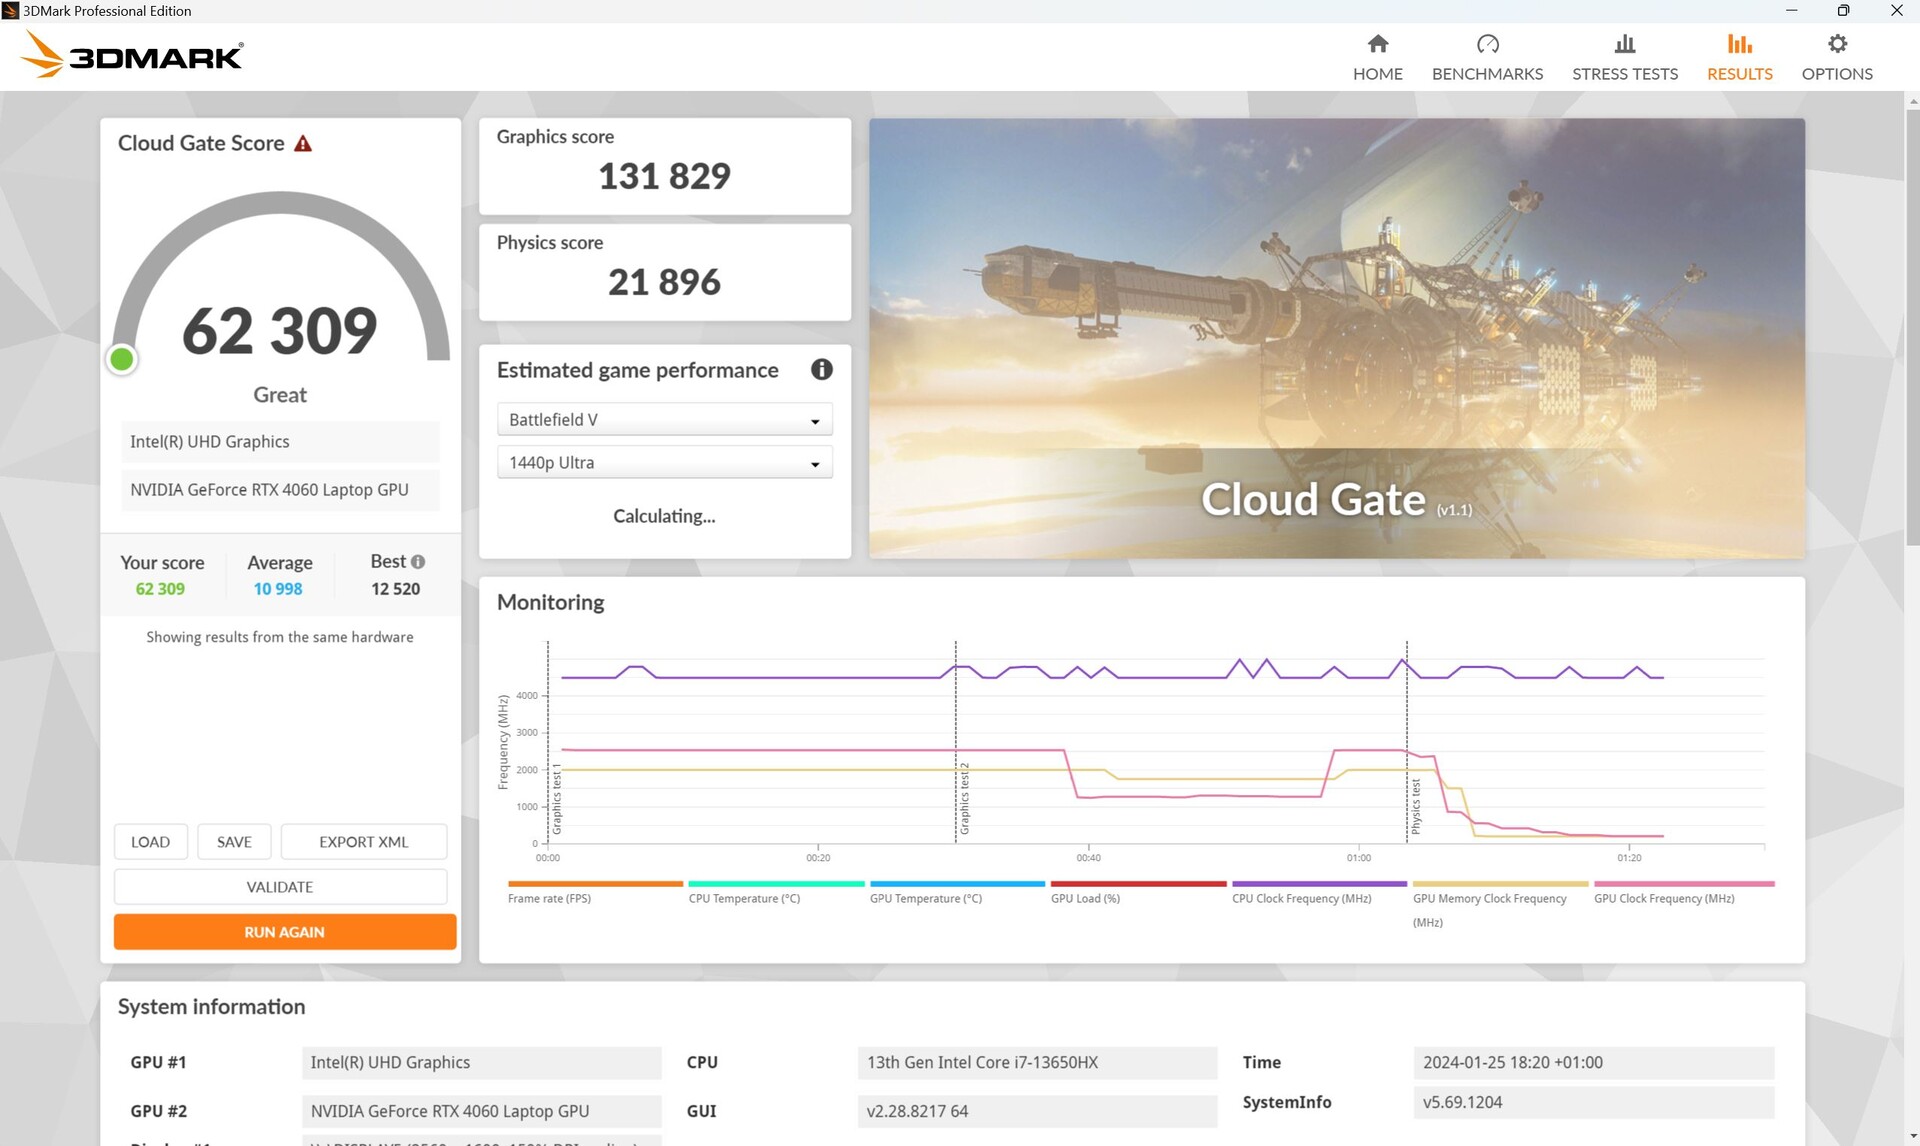1920x1146 pixels.
Task: Click the 3DMark logo
Action: click(132, 55)
